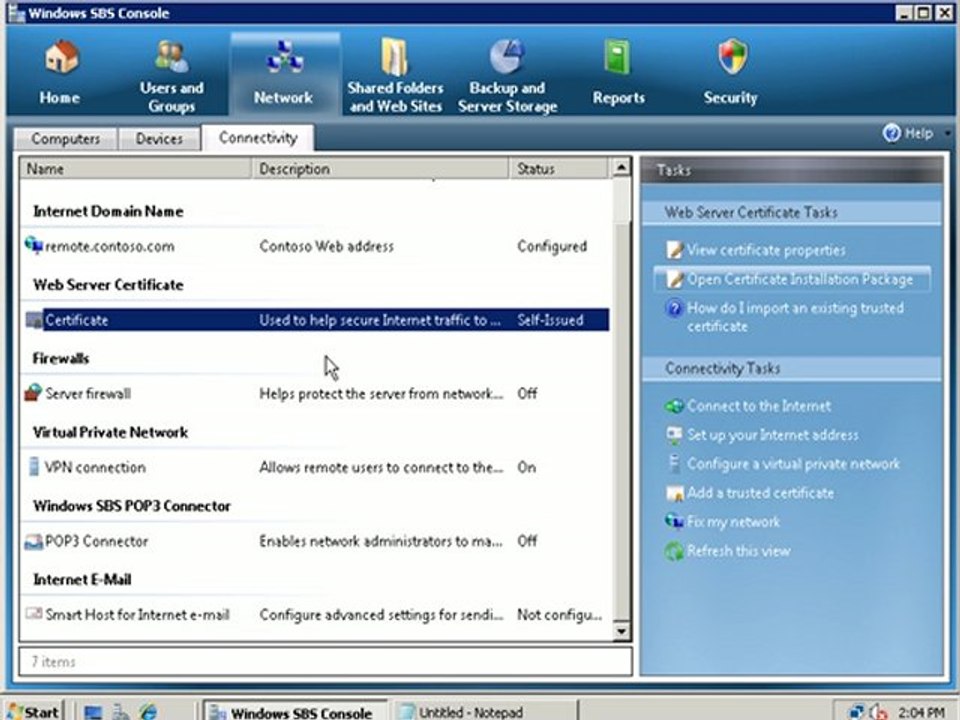Click Show Desktop quick launch icon
960x720 pixels.
(93, 712)
